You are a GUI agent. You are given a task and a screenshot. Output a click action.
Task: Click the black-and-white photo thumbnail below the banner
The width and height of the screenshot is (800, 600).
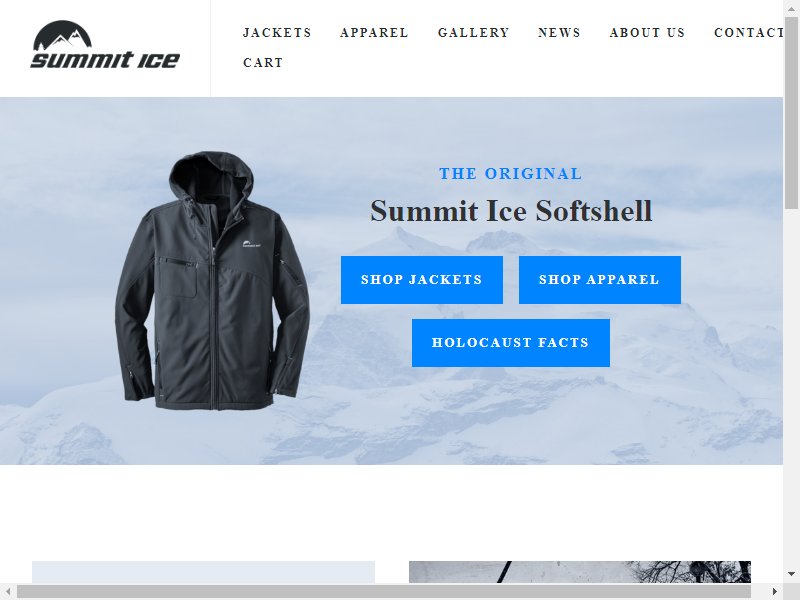click(x=580, y=572)
